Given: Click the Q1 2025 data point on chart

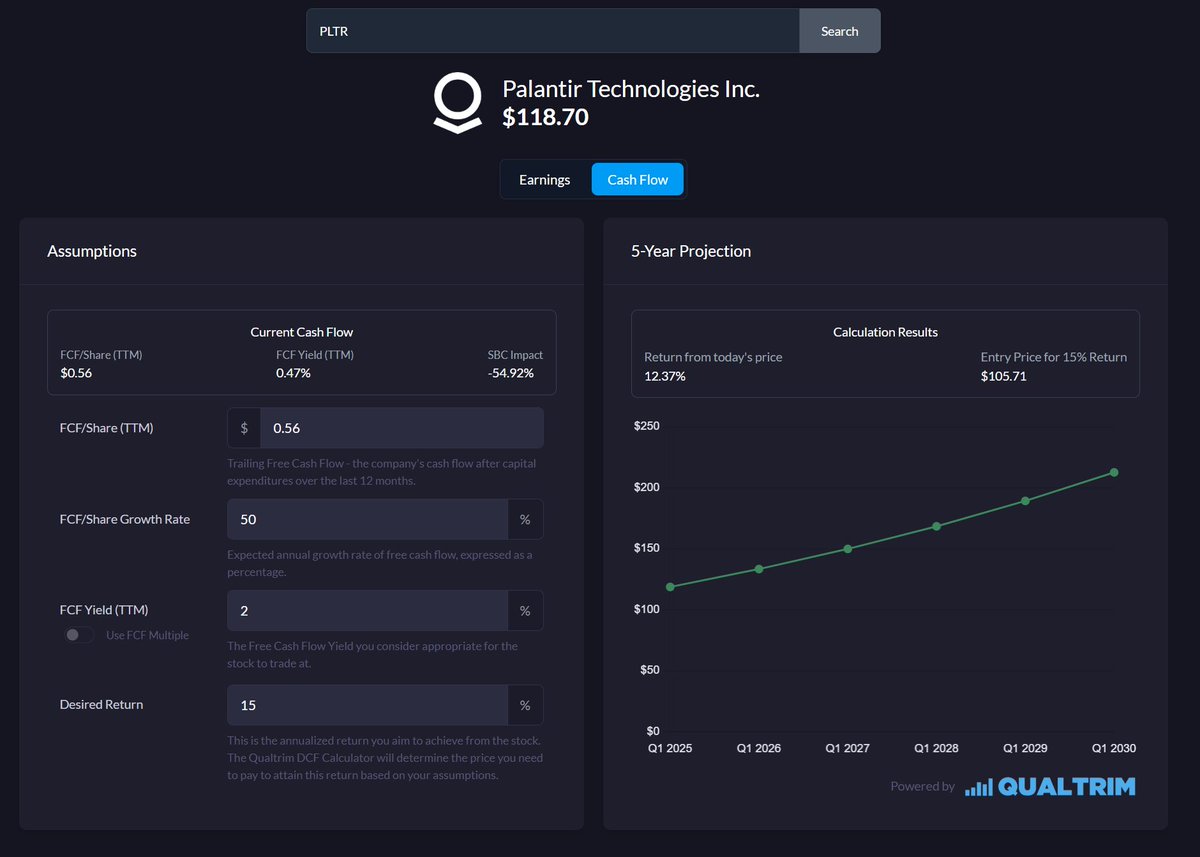Looking at the screenshot, I should (x=669, y=587).
